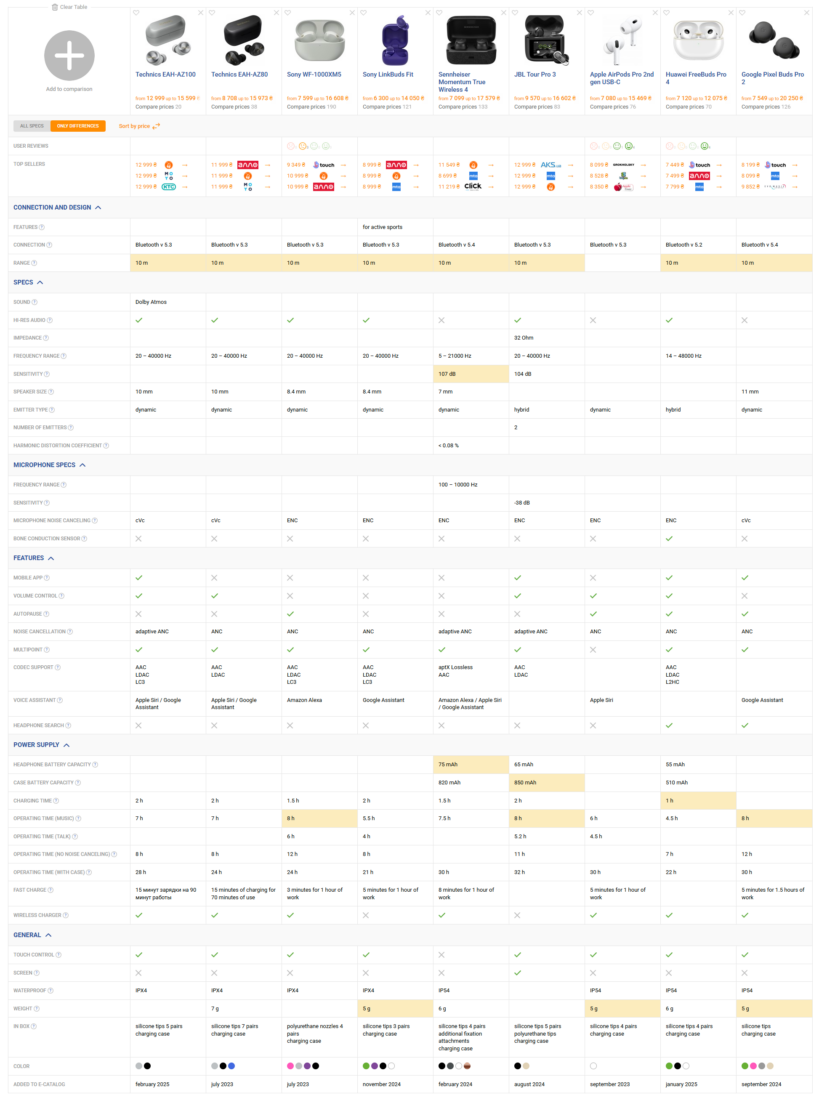Remove Sony WF-1000XM5 from the comparison
Image resolution: width=835 pixels, height=1100 pixels.
352,13
